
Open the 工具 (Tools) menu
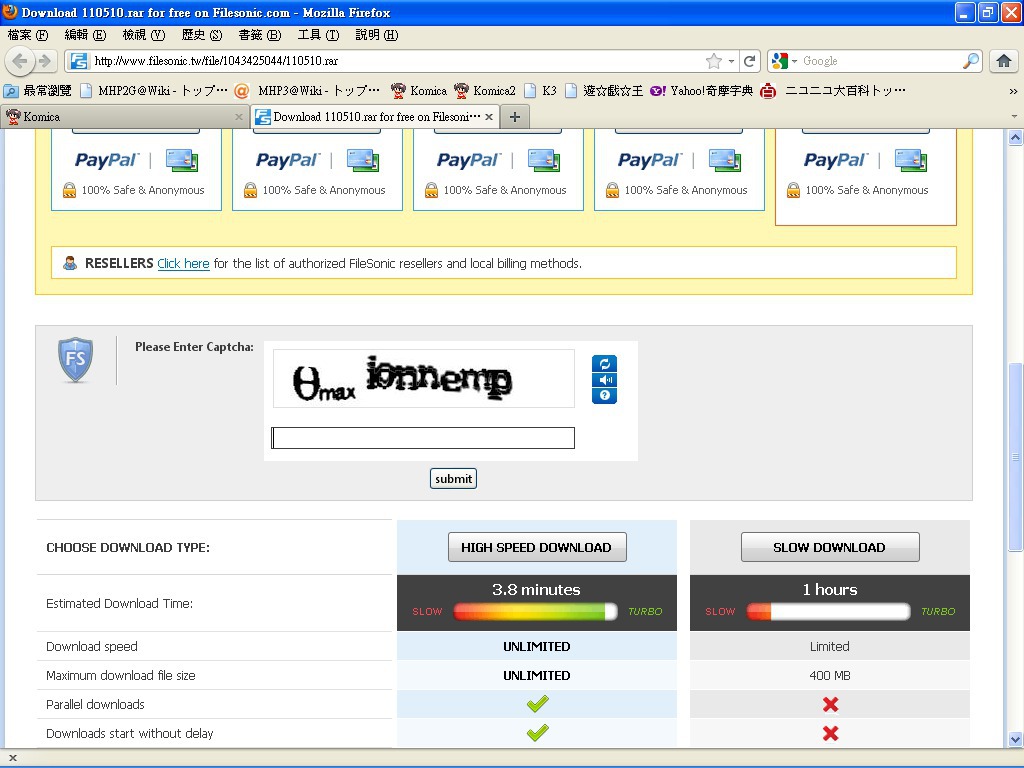(x=318, y=35)
